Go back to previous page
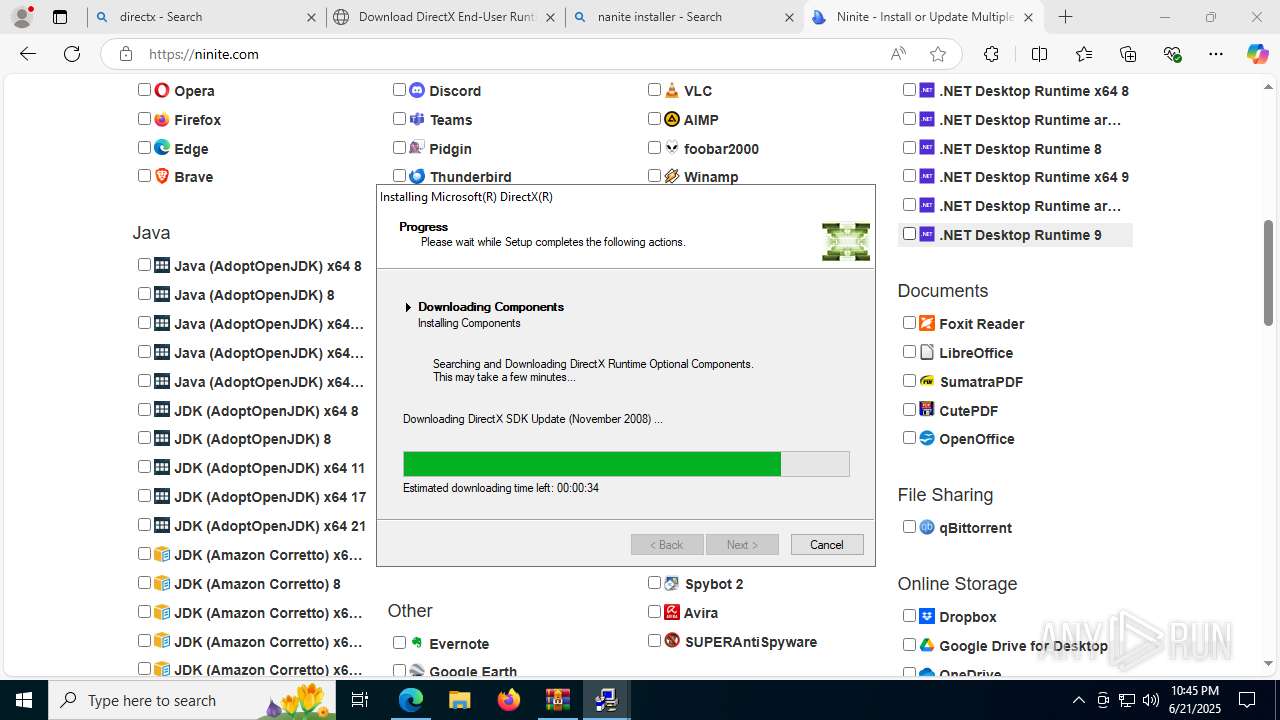Screen dimensions: 1280x720 pos(28,54)
